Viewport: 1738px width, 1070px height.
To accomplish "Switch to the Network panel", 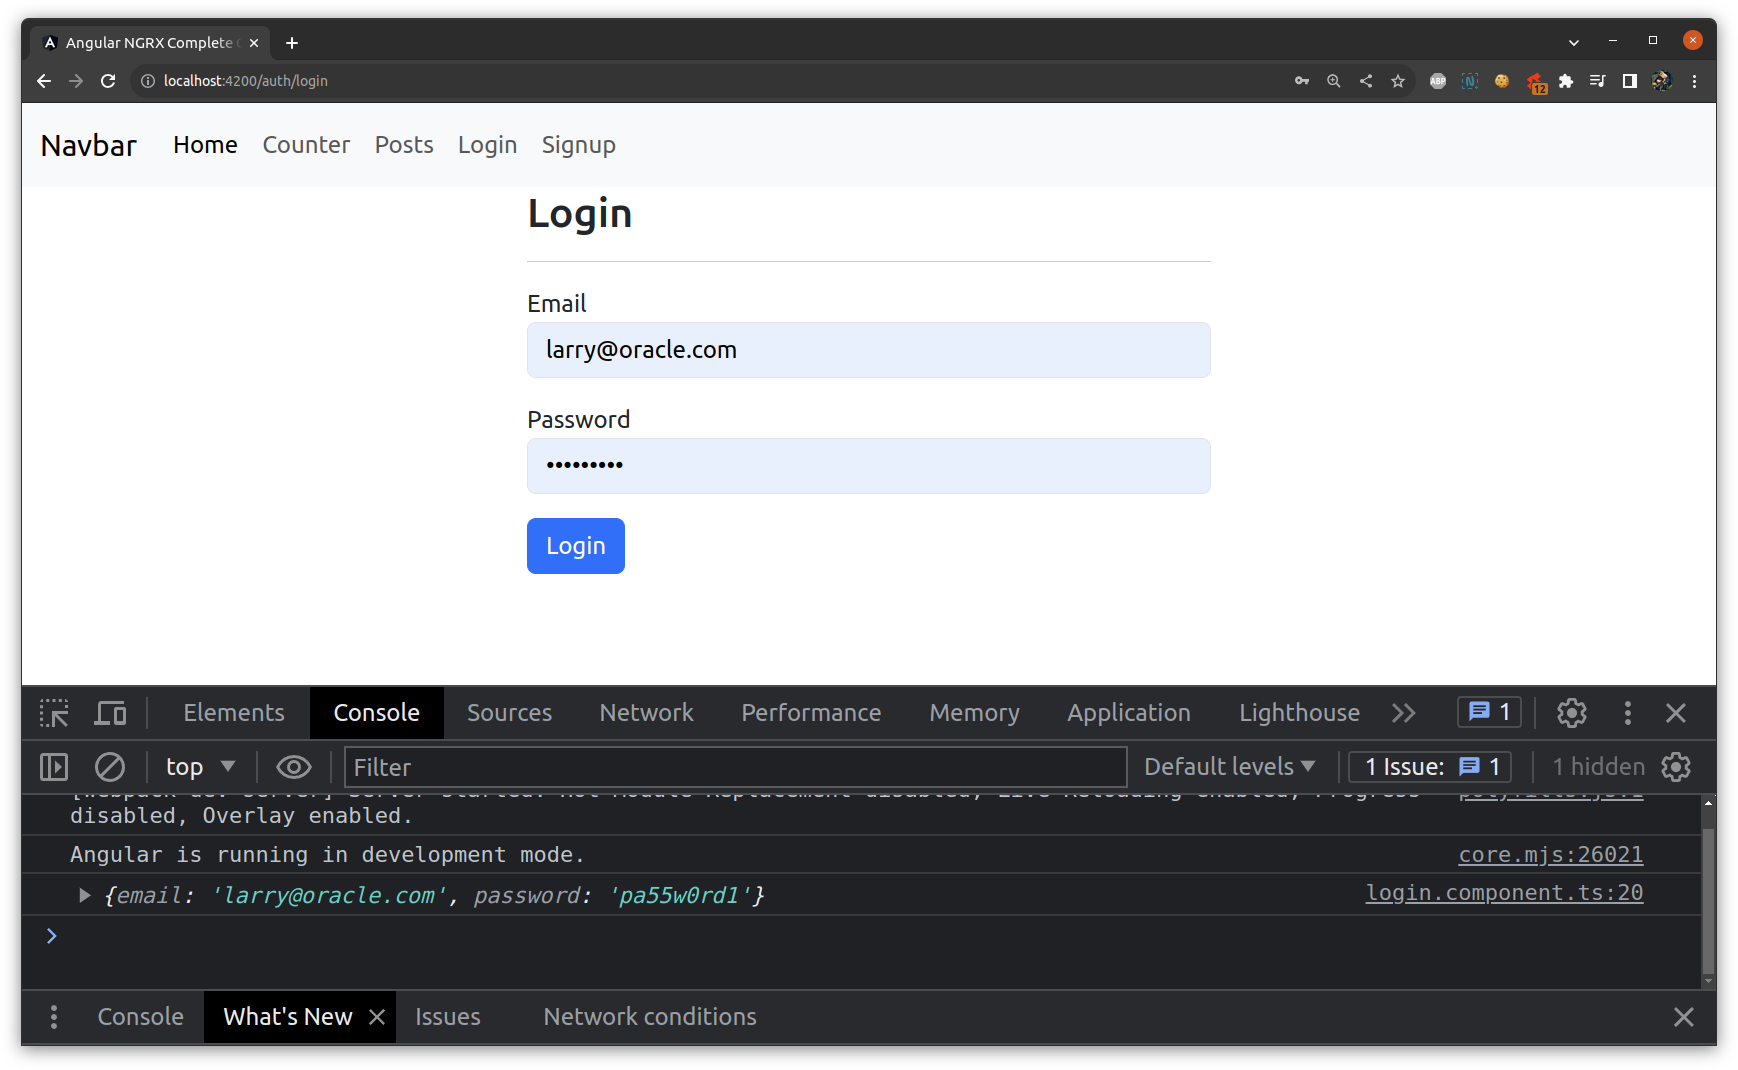I will 646,712.
